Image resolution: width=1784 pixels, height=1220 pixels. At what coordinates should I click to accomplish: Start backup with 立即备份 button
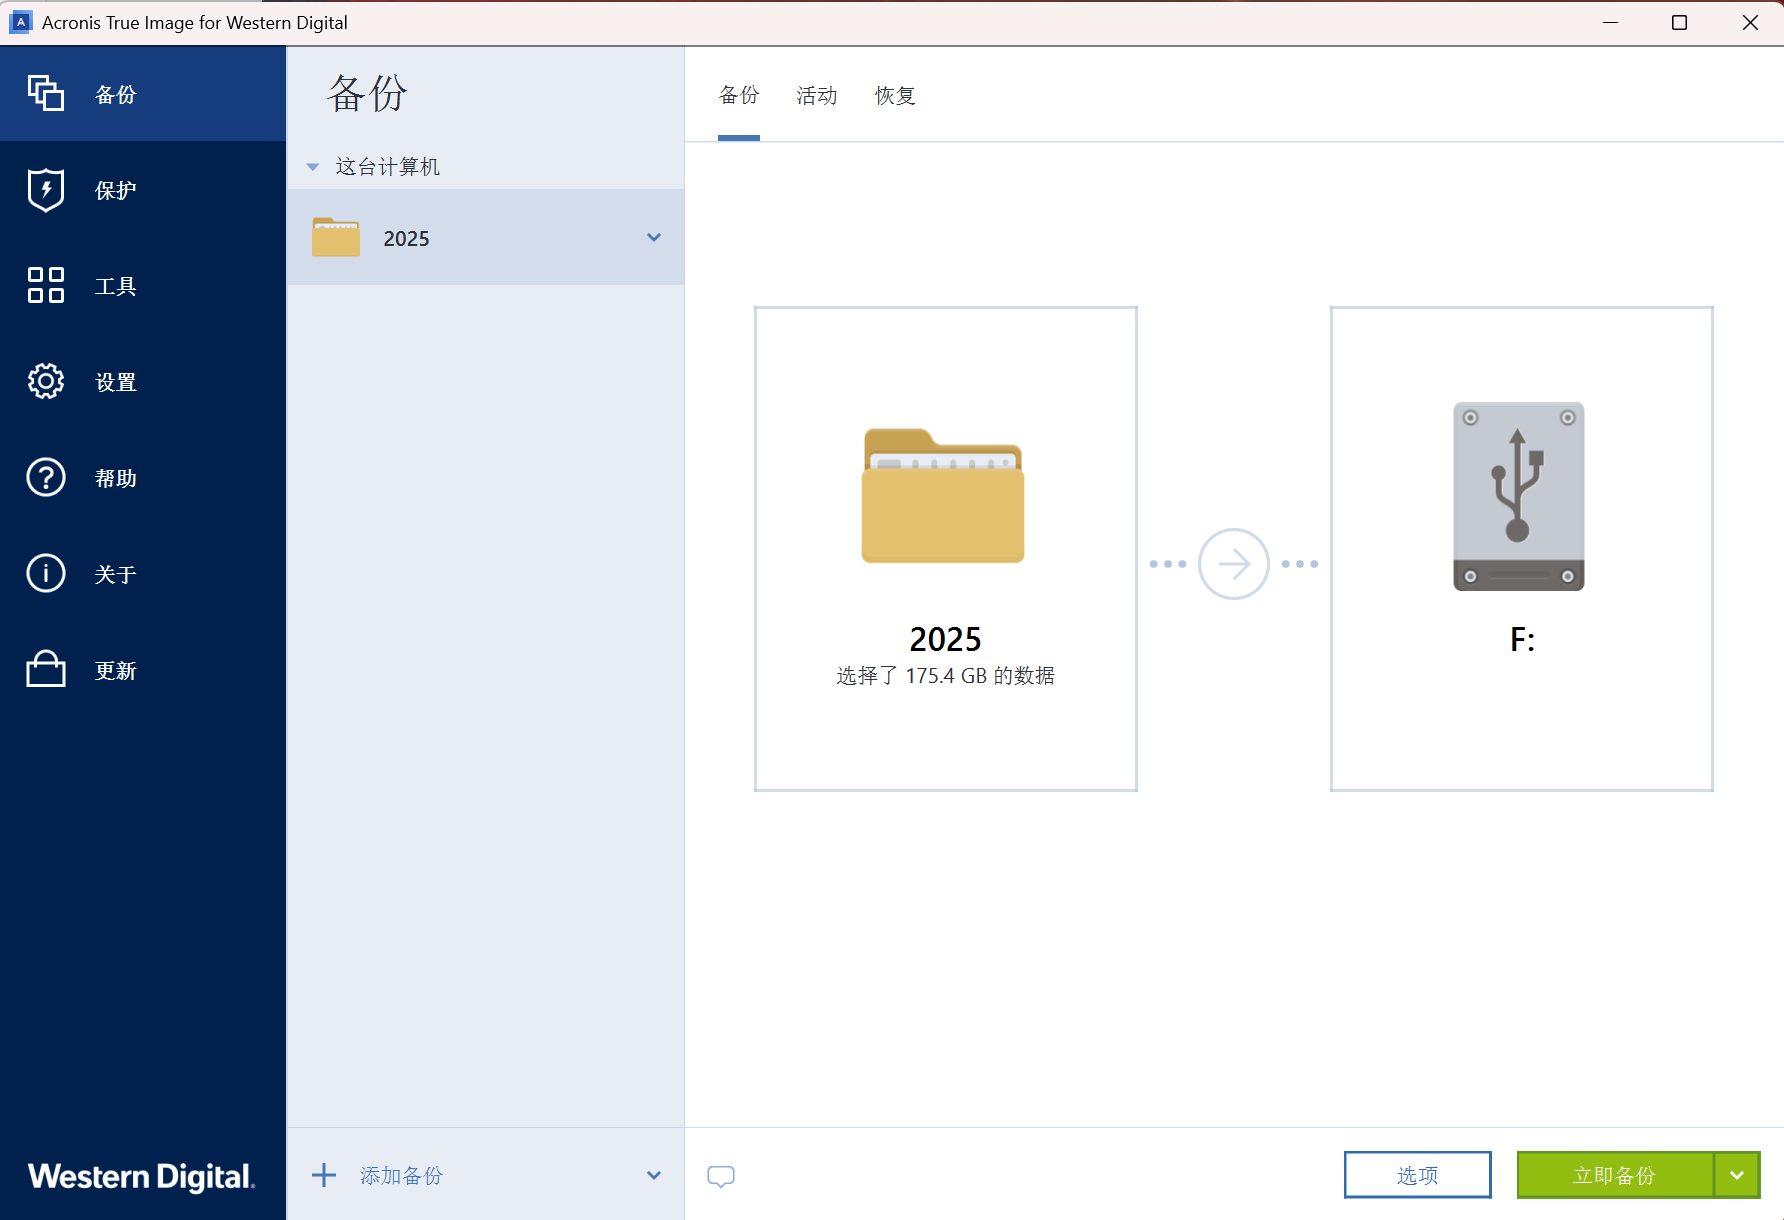[1615, 1175]
